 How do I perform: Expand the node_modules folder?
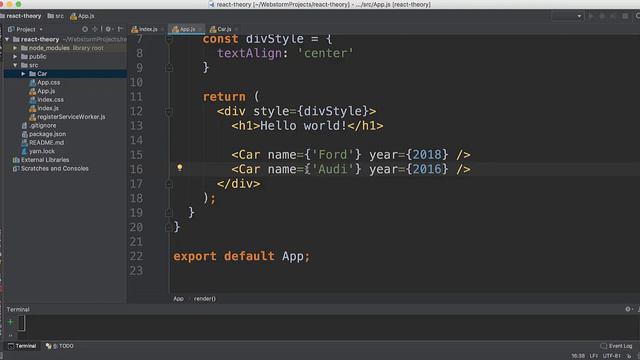(15, 48)
